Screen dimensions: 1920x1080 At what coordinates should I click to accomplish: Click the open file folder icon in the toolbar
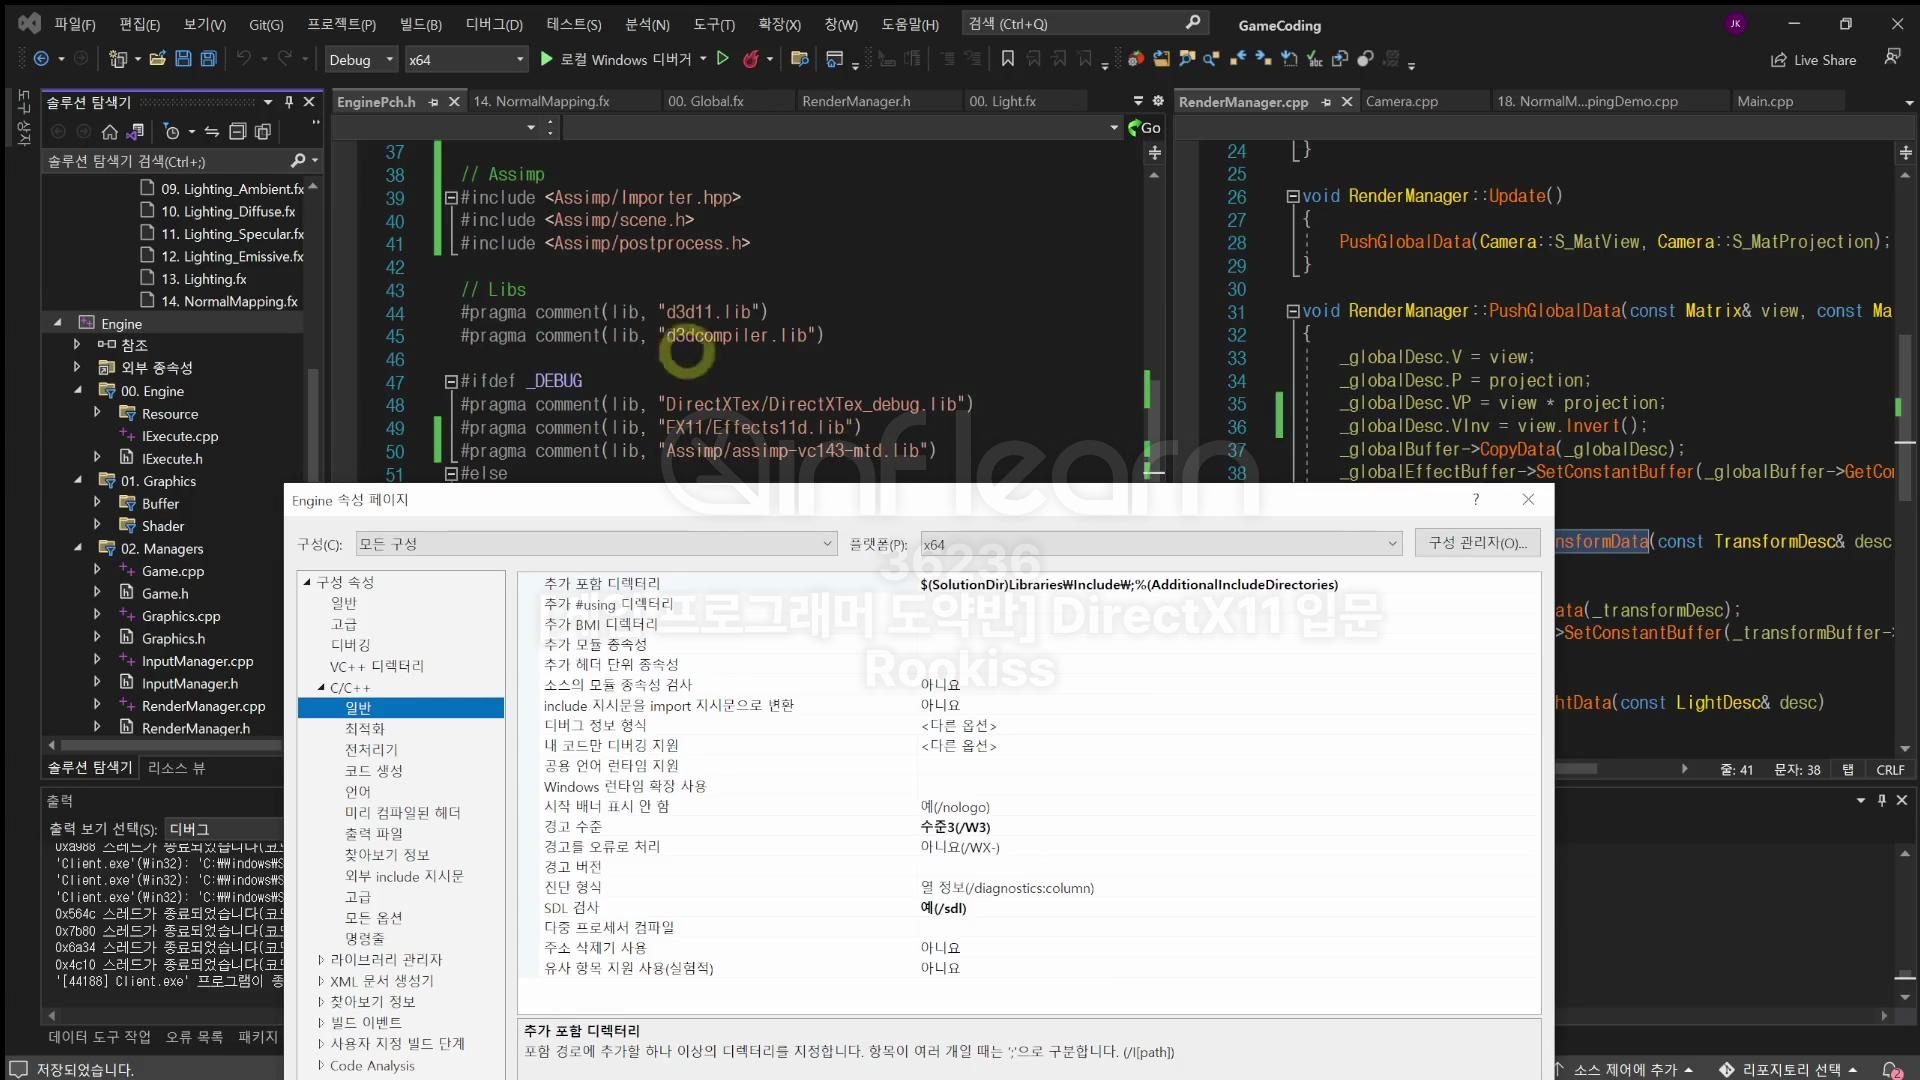pos(157,59)
